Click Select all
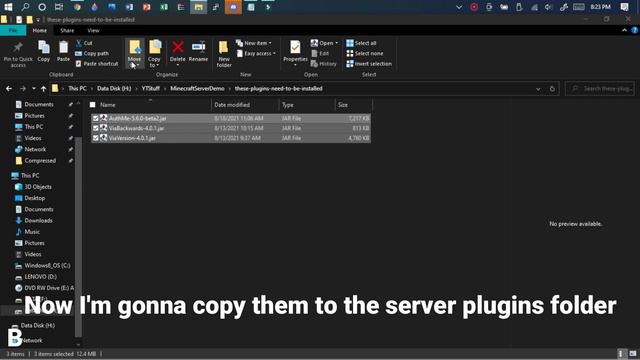This screenshot has width=640, height=360. (361, 43)
